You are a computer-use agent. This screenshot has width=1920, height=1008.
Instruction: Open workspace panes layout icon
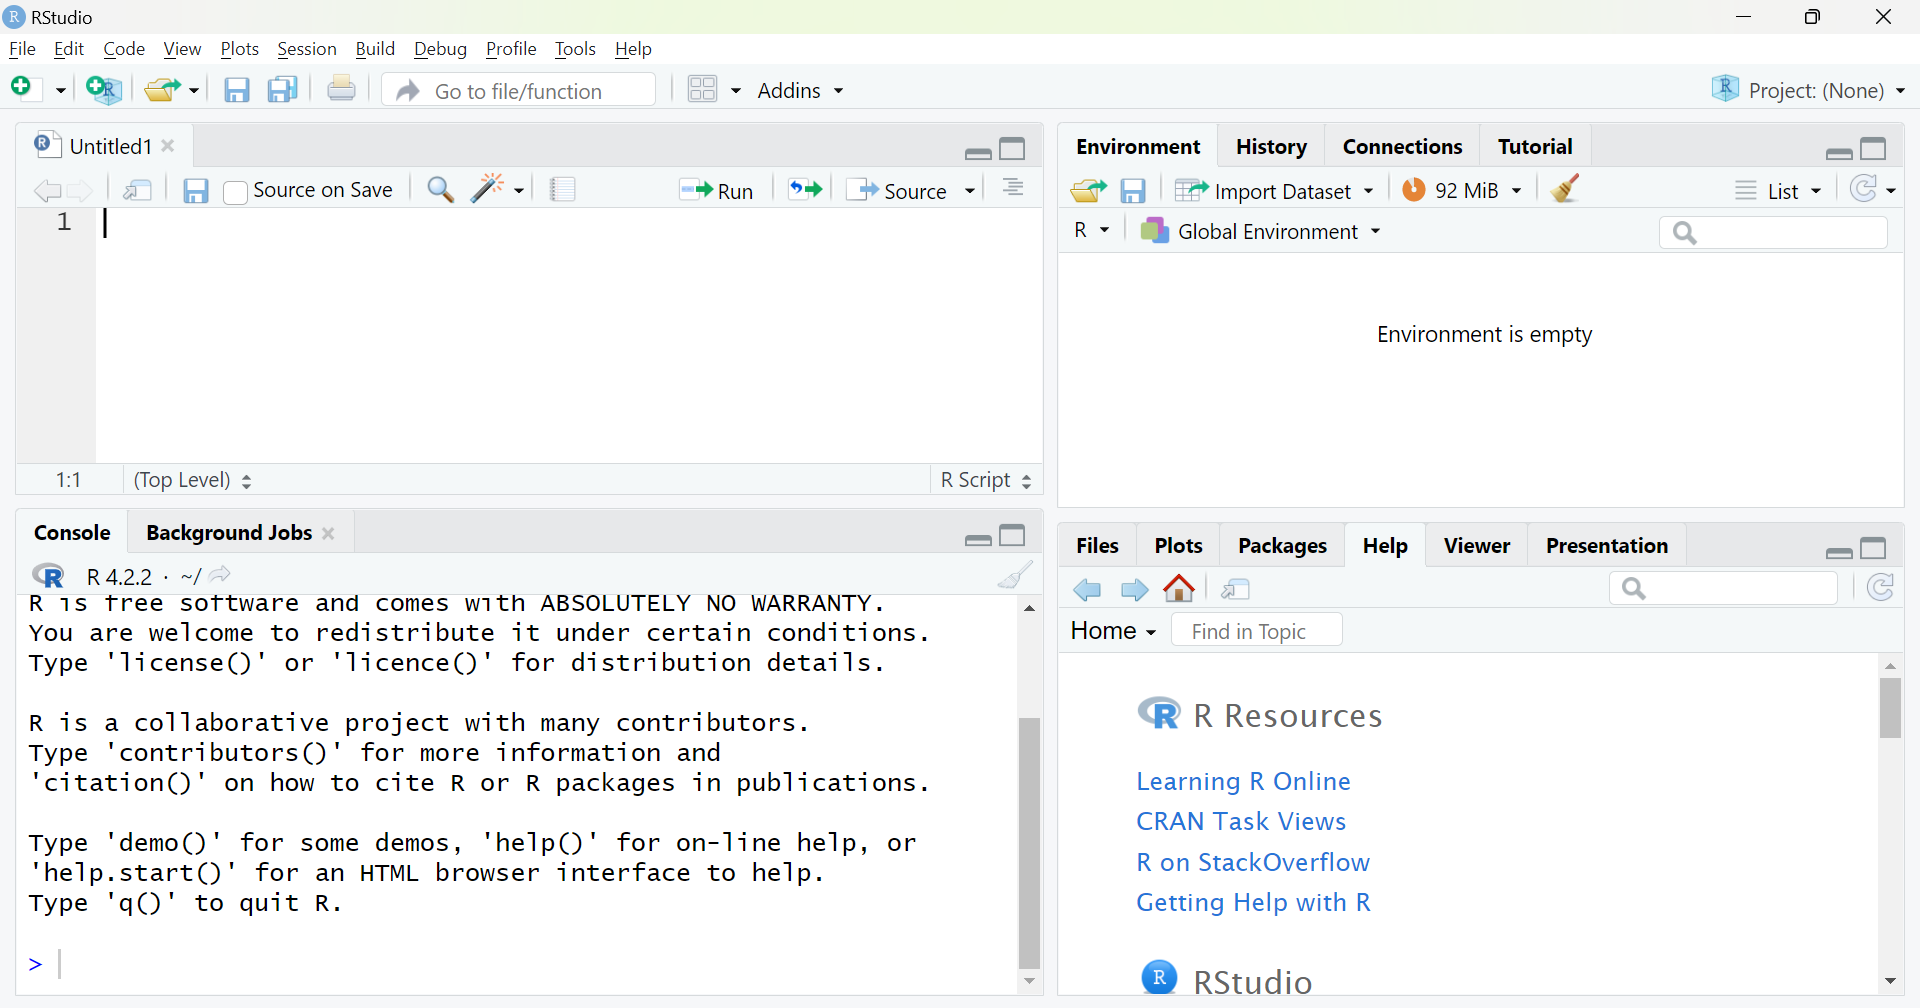coord(703,90)
